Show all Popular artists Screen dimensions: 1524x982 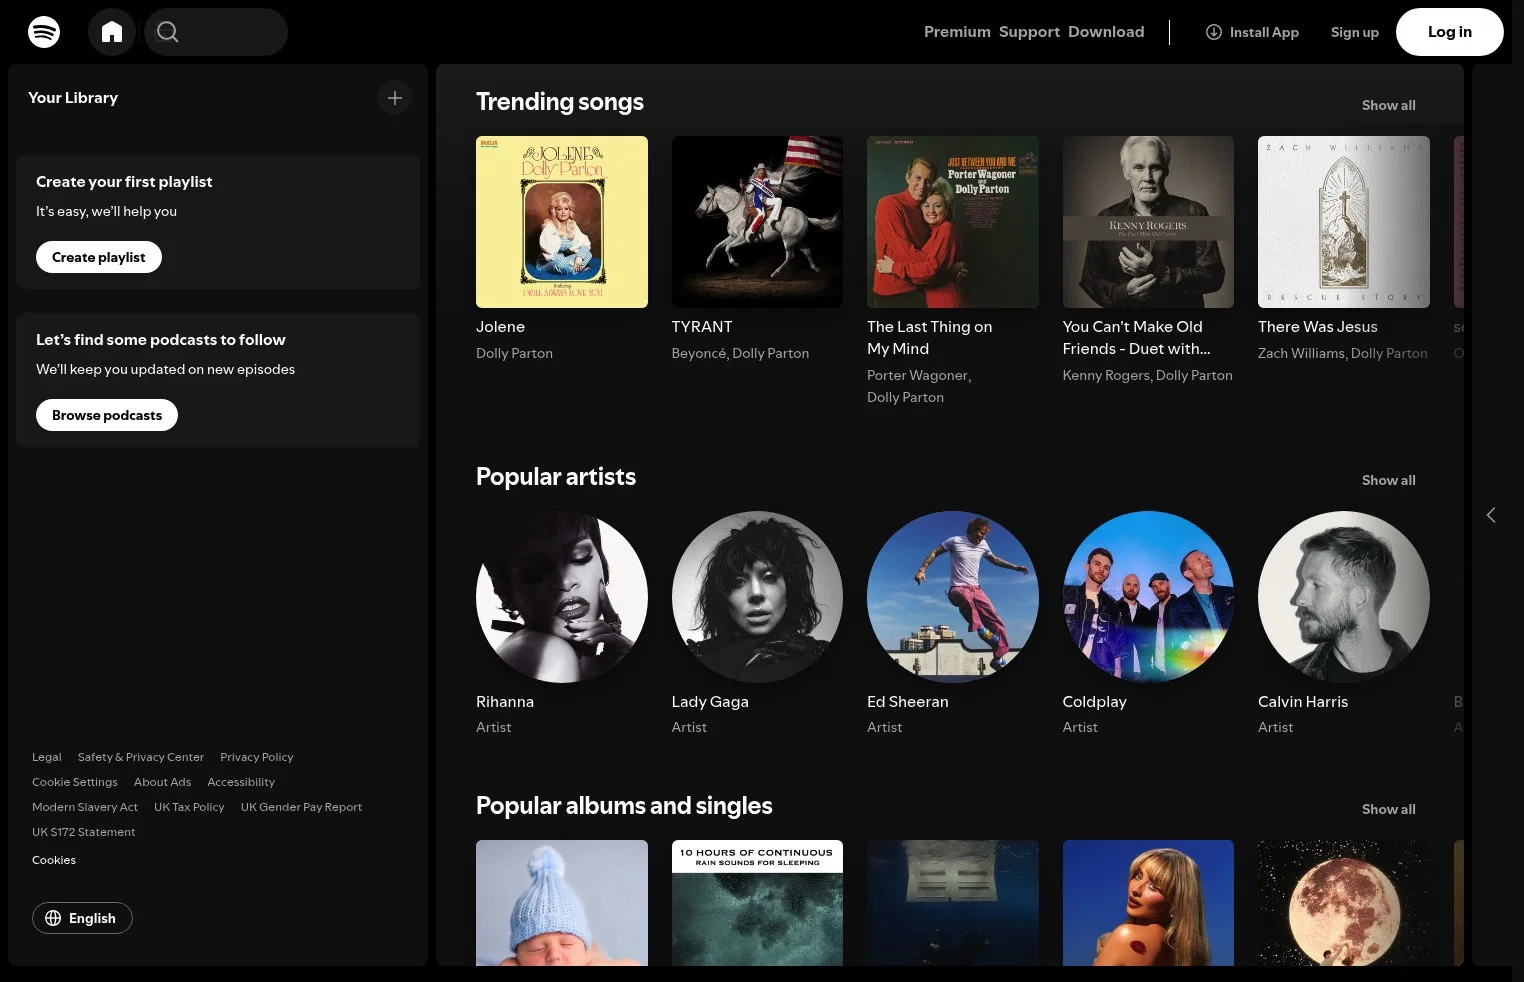click(x=1388, y=480)
